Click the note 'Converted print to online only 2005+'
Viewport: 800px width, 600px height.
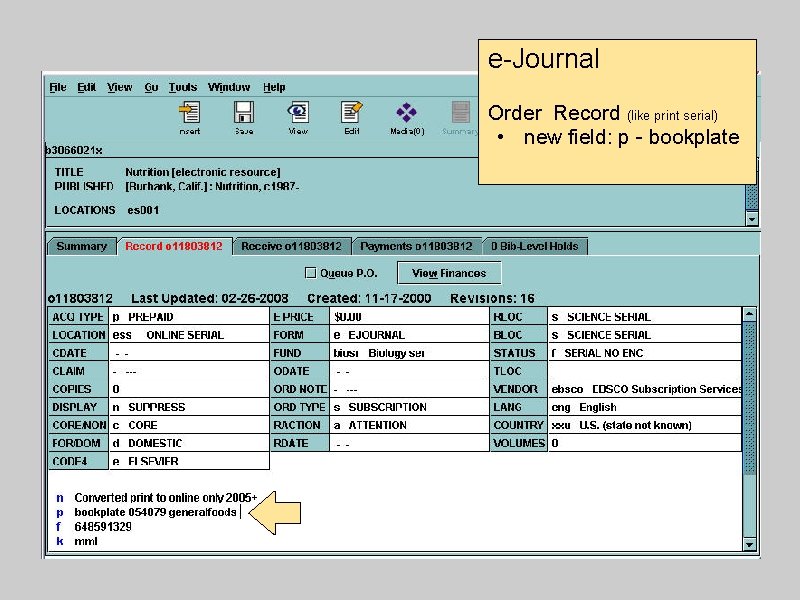point(166,497)
